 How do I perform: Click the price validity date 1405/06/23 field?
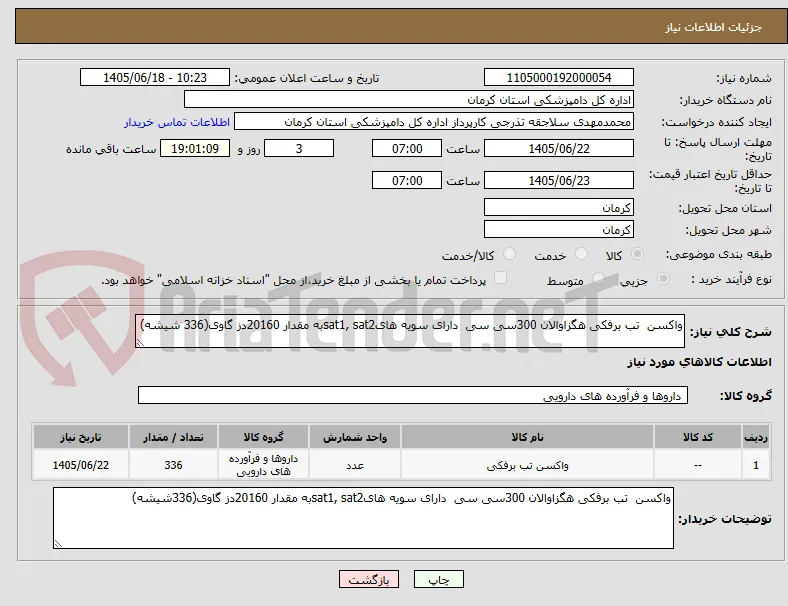pos(559,180)
